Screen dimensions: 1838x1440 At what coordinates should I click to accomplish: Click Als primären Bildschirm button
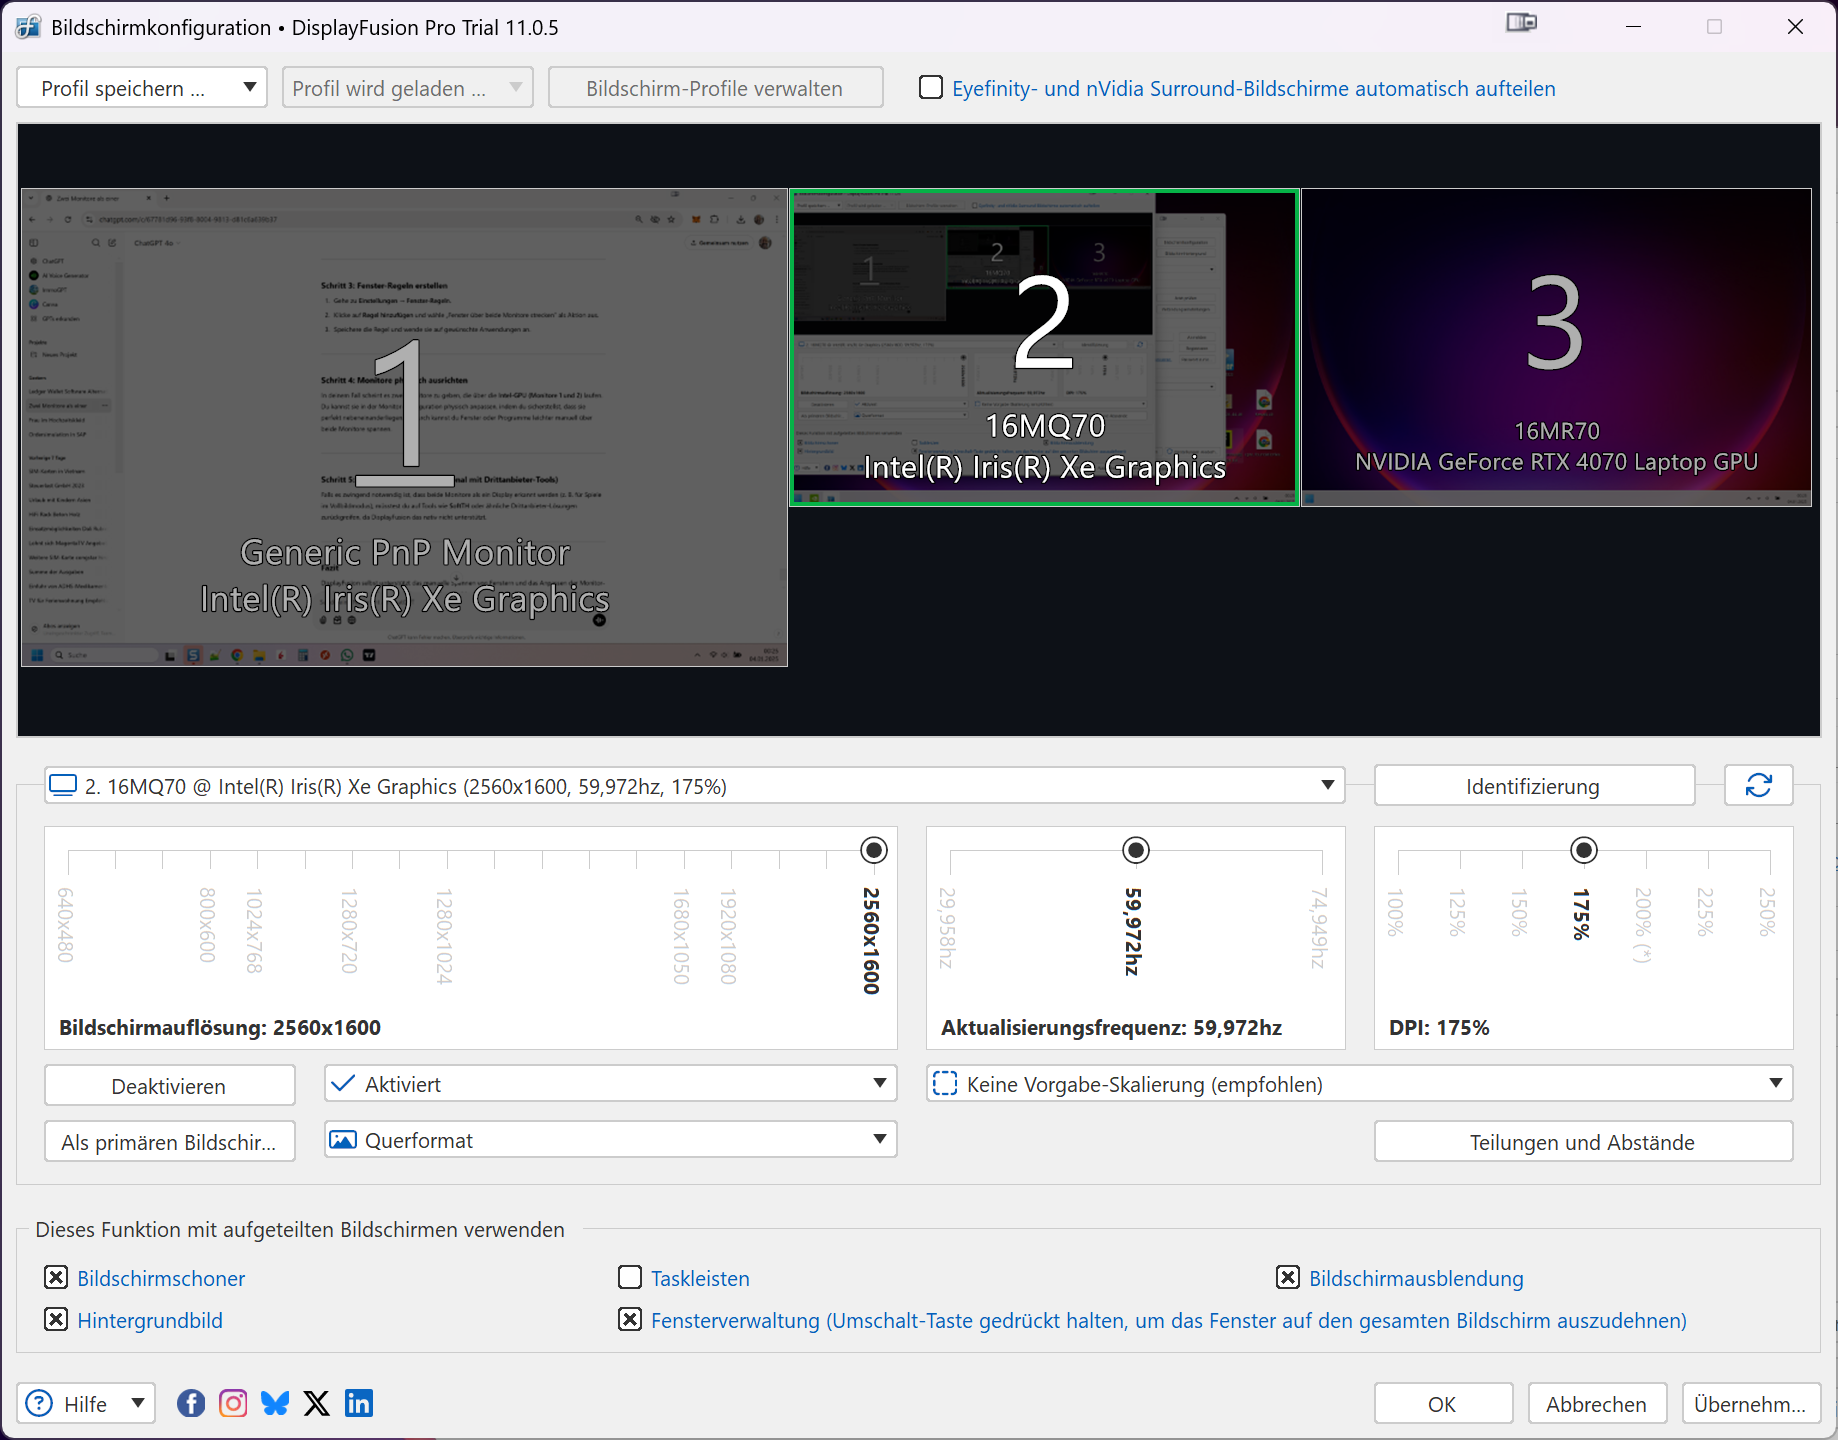[x=169, y=1142]
